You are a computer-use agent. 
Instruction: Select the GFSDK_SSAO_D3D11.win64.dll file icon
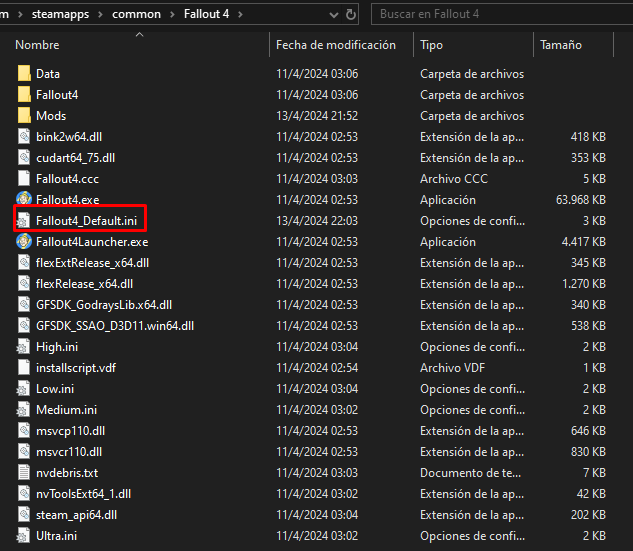click(24, 325)
